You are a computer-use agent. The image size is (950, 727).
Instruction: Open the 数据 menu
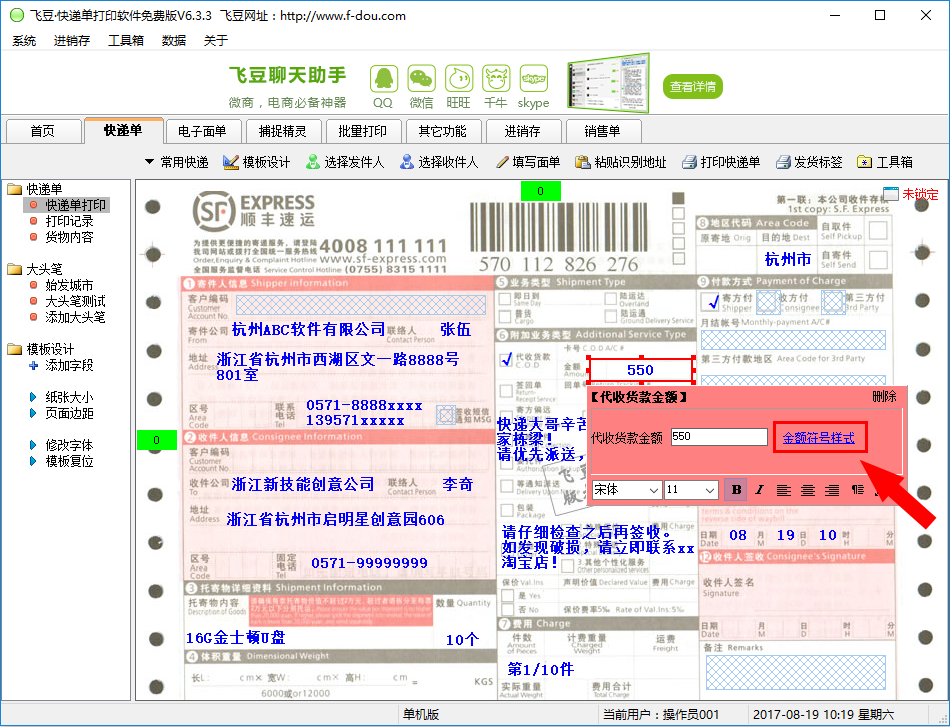[x=174, y=41]
